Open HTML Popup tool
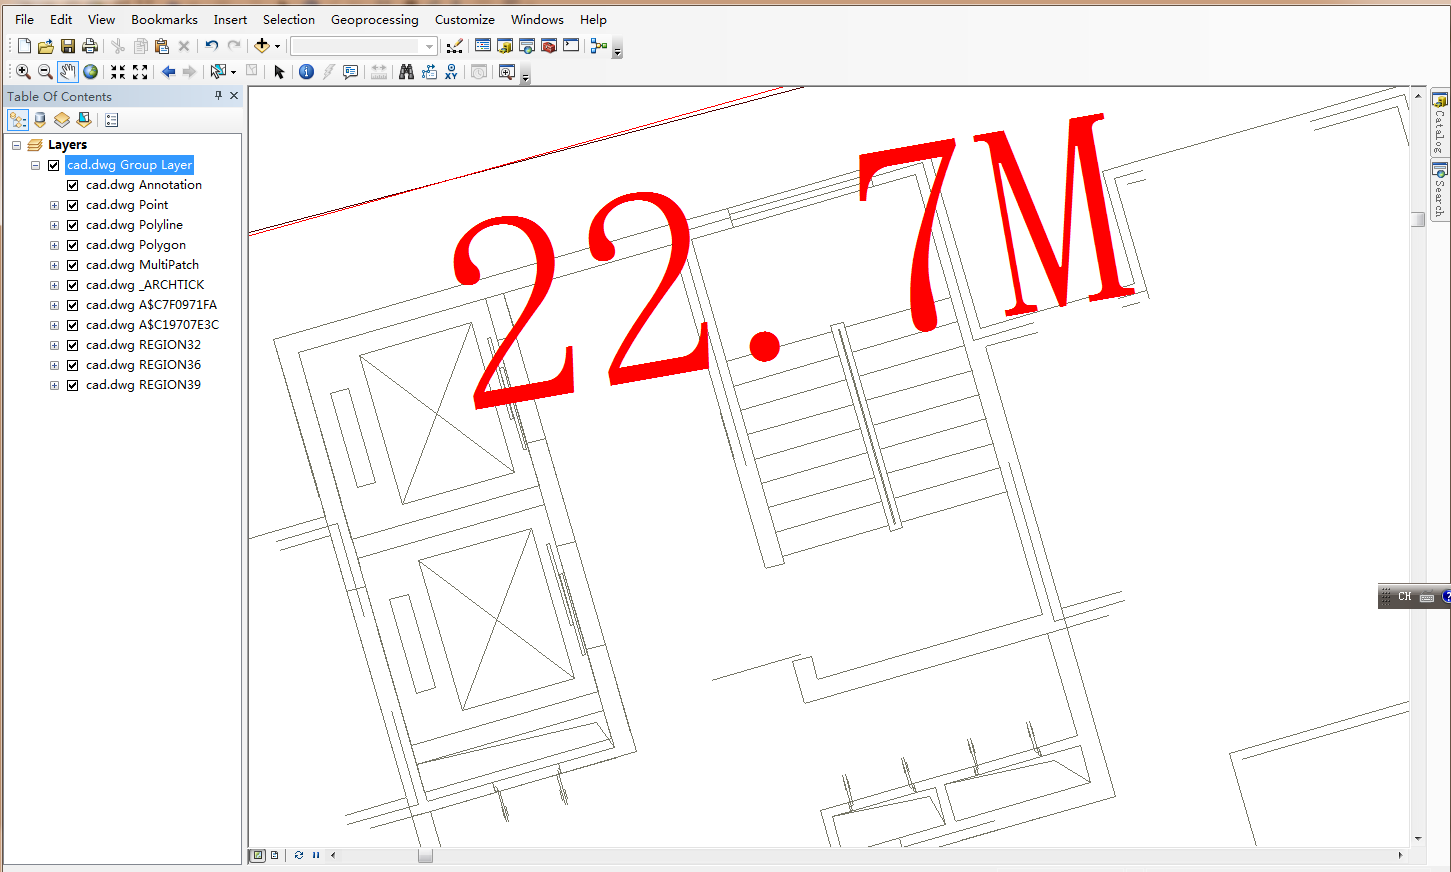The image size is (1451, 872). [x=350, y=72]
